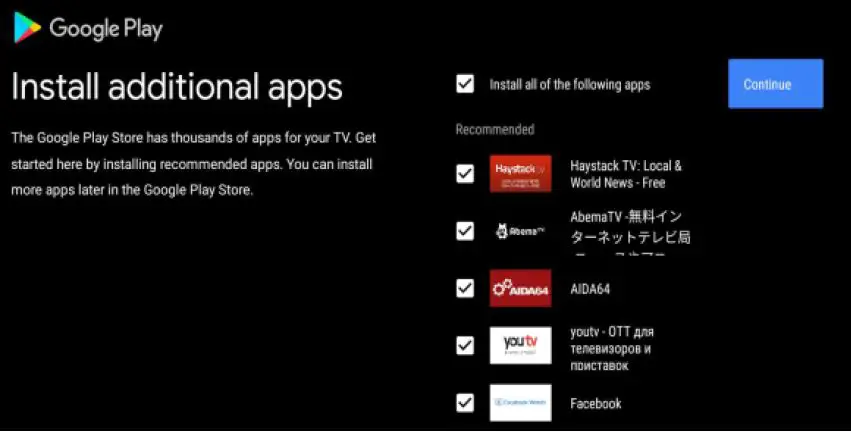Image resolution: width=851 pixels, height=435 pixels.
Task: Uncheck the Facebook checkbox
Action: pos(465,402)
